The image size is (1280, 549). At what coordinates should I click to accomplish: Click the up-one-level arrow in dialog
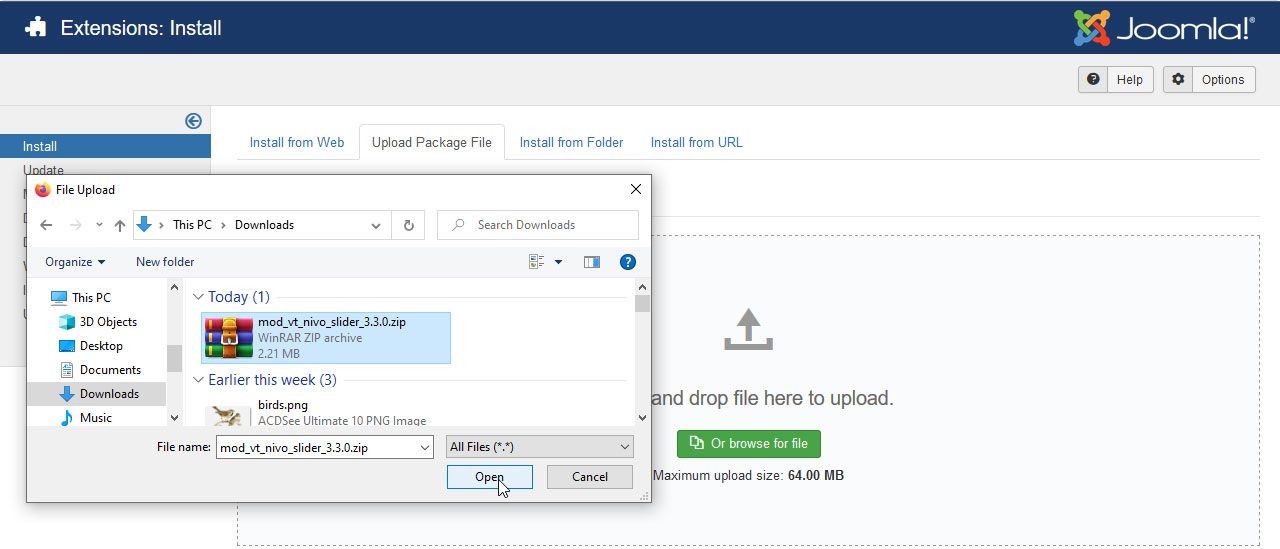tap(120, 225)
